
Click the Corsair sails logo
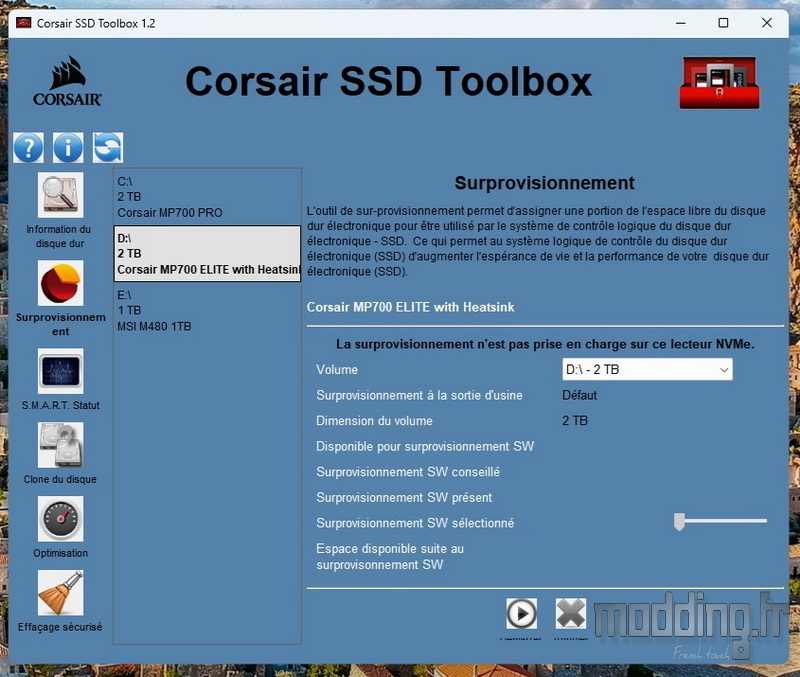pyautogui.click(x=67, y=81)
